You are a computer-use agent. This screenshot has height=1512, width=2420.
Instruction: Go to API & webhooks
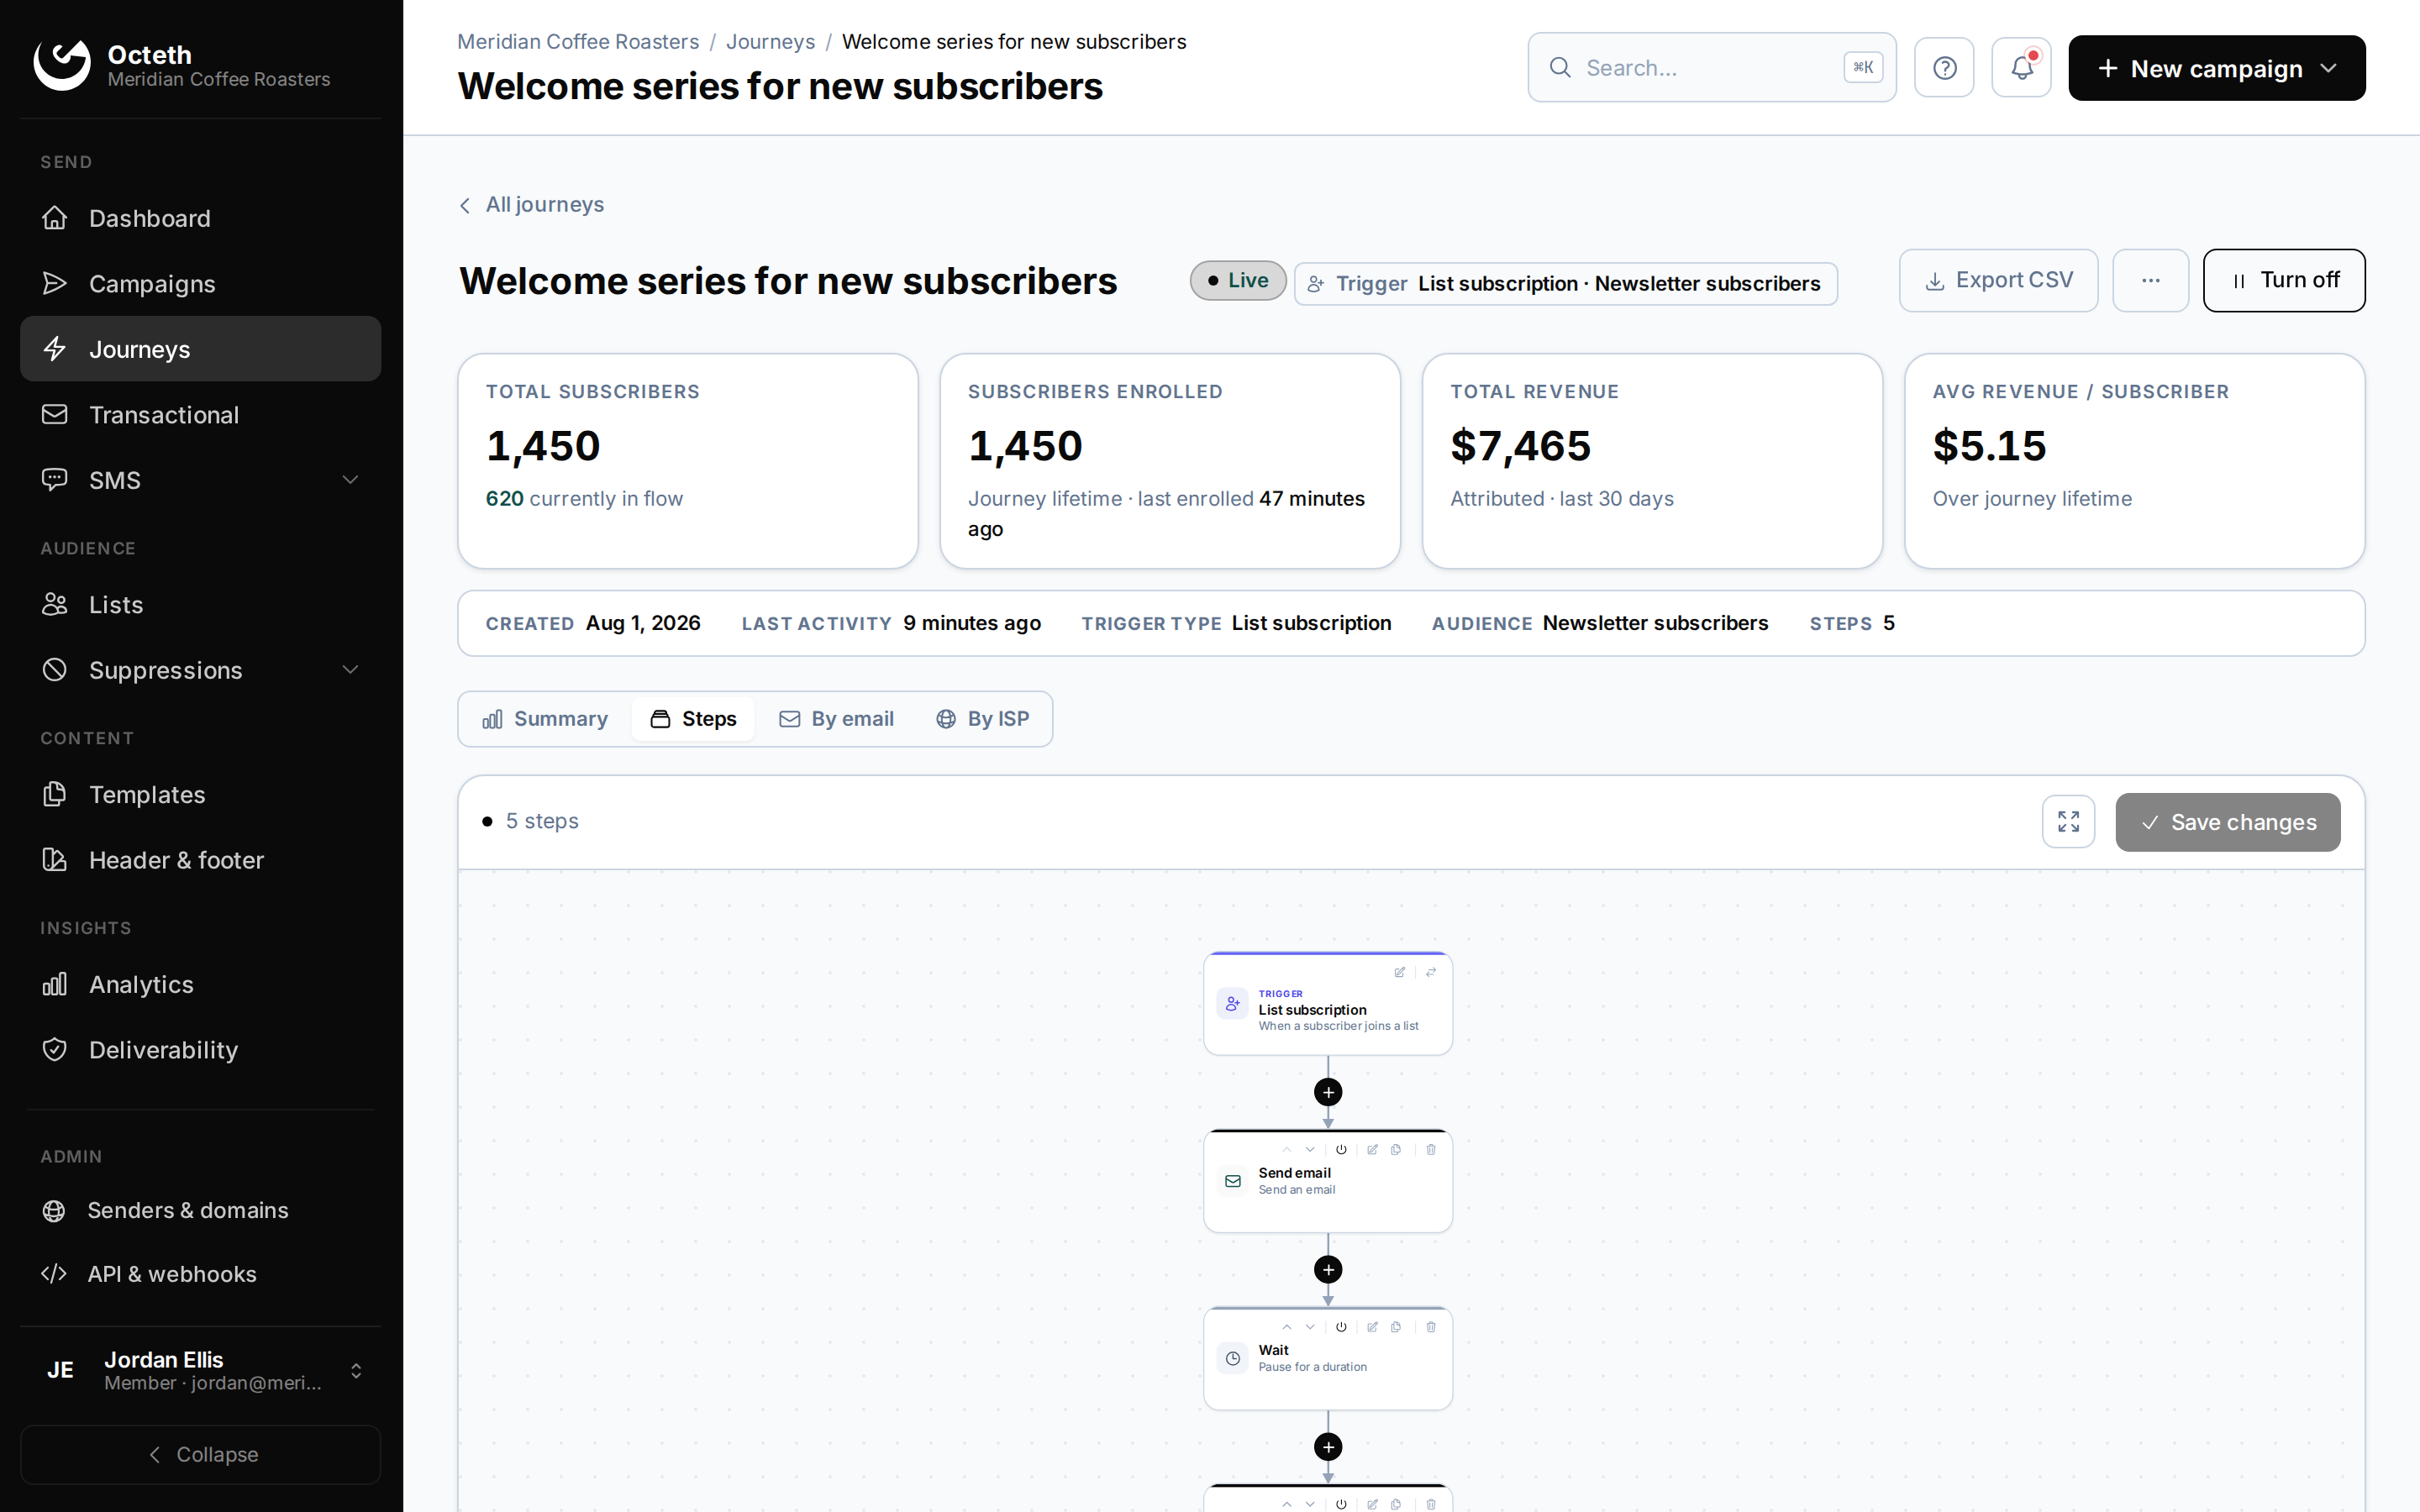click(x=200, y=1274)
